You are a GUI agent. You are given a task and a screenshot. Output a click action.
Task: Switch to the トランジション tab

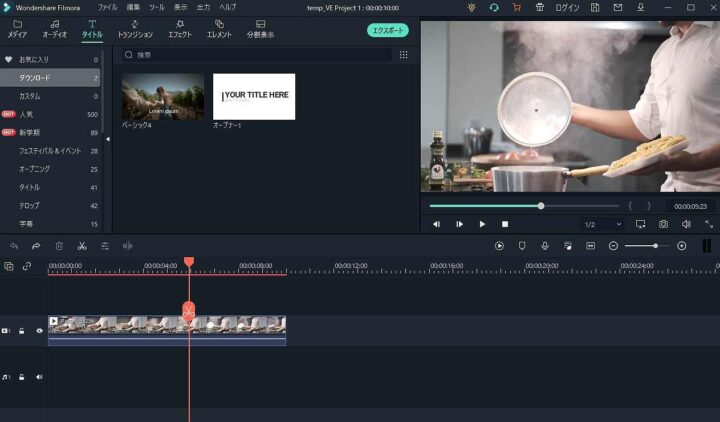pyautogui.click(x=135, y=28)
